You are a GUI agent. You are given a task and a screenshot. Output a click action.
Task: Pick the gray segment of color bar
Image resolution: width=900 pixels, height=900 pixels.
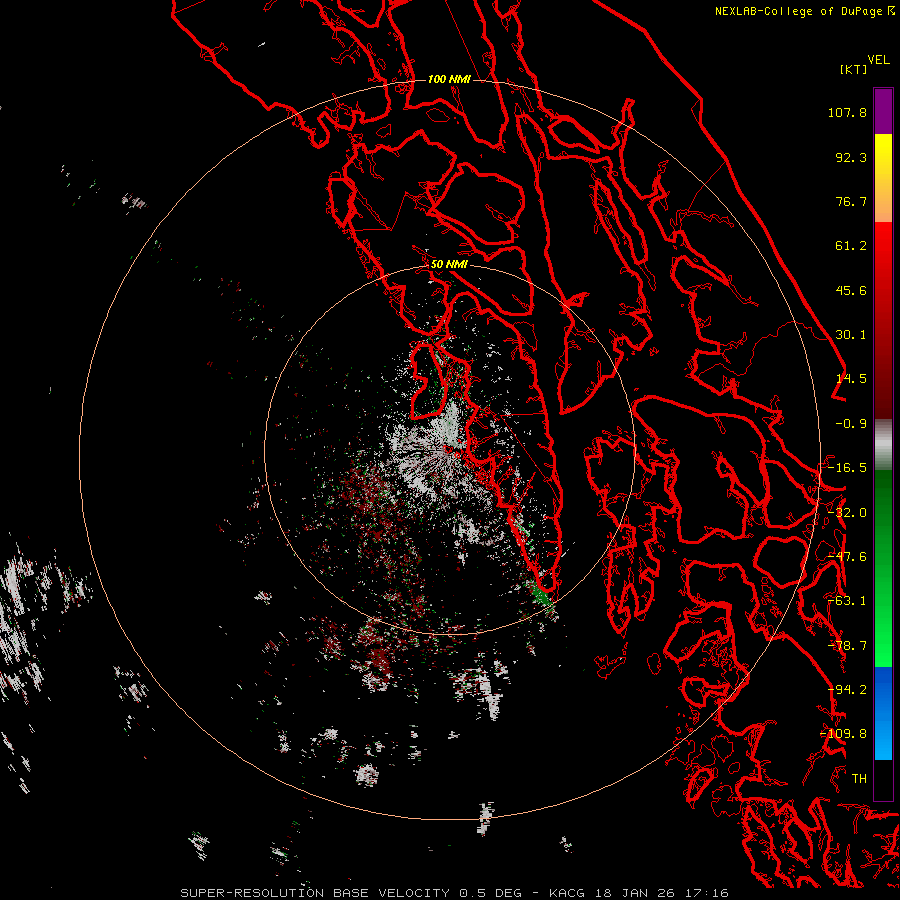point(883,445)
